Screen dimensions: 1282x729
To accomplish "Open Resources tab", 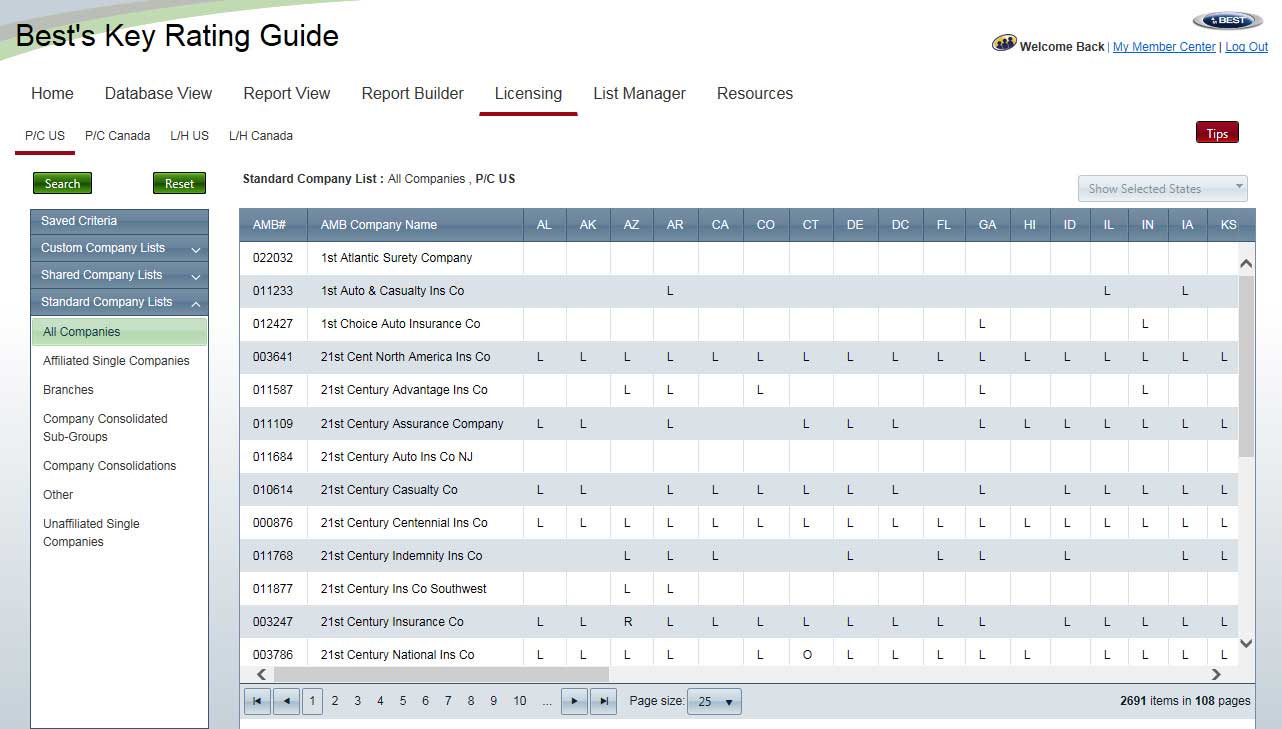I will (755, 93).
